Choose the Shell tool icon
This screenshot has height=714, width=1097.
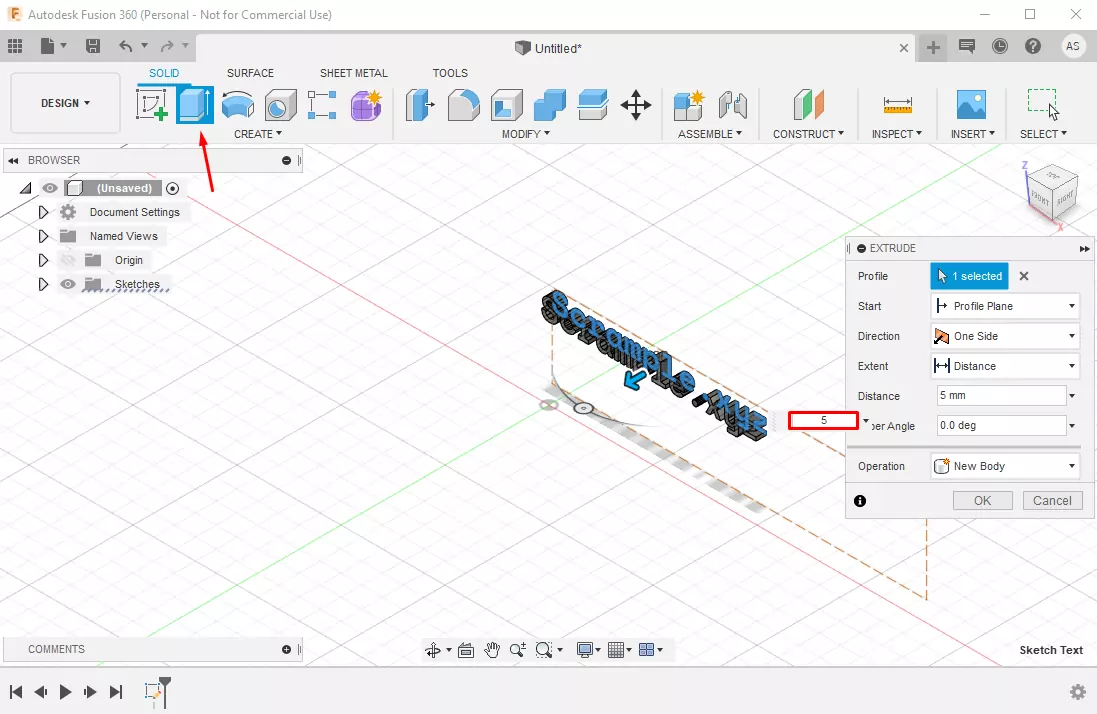click(507, 105)
